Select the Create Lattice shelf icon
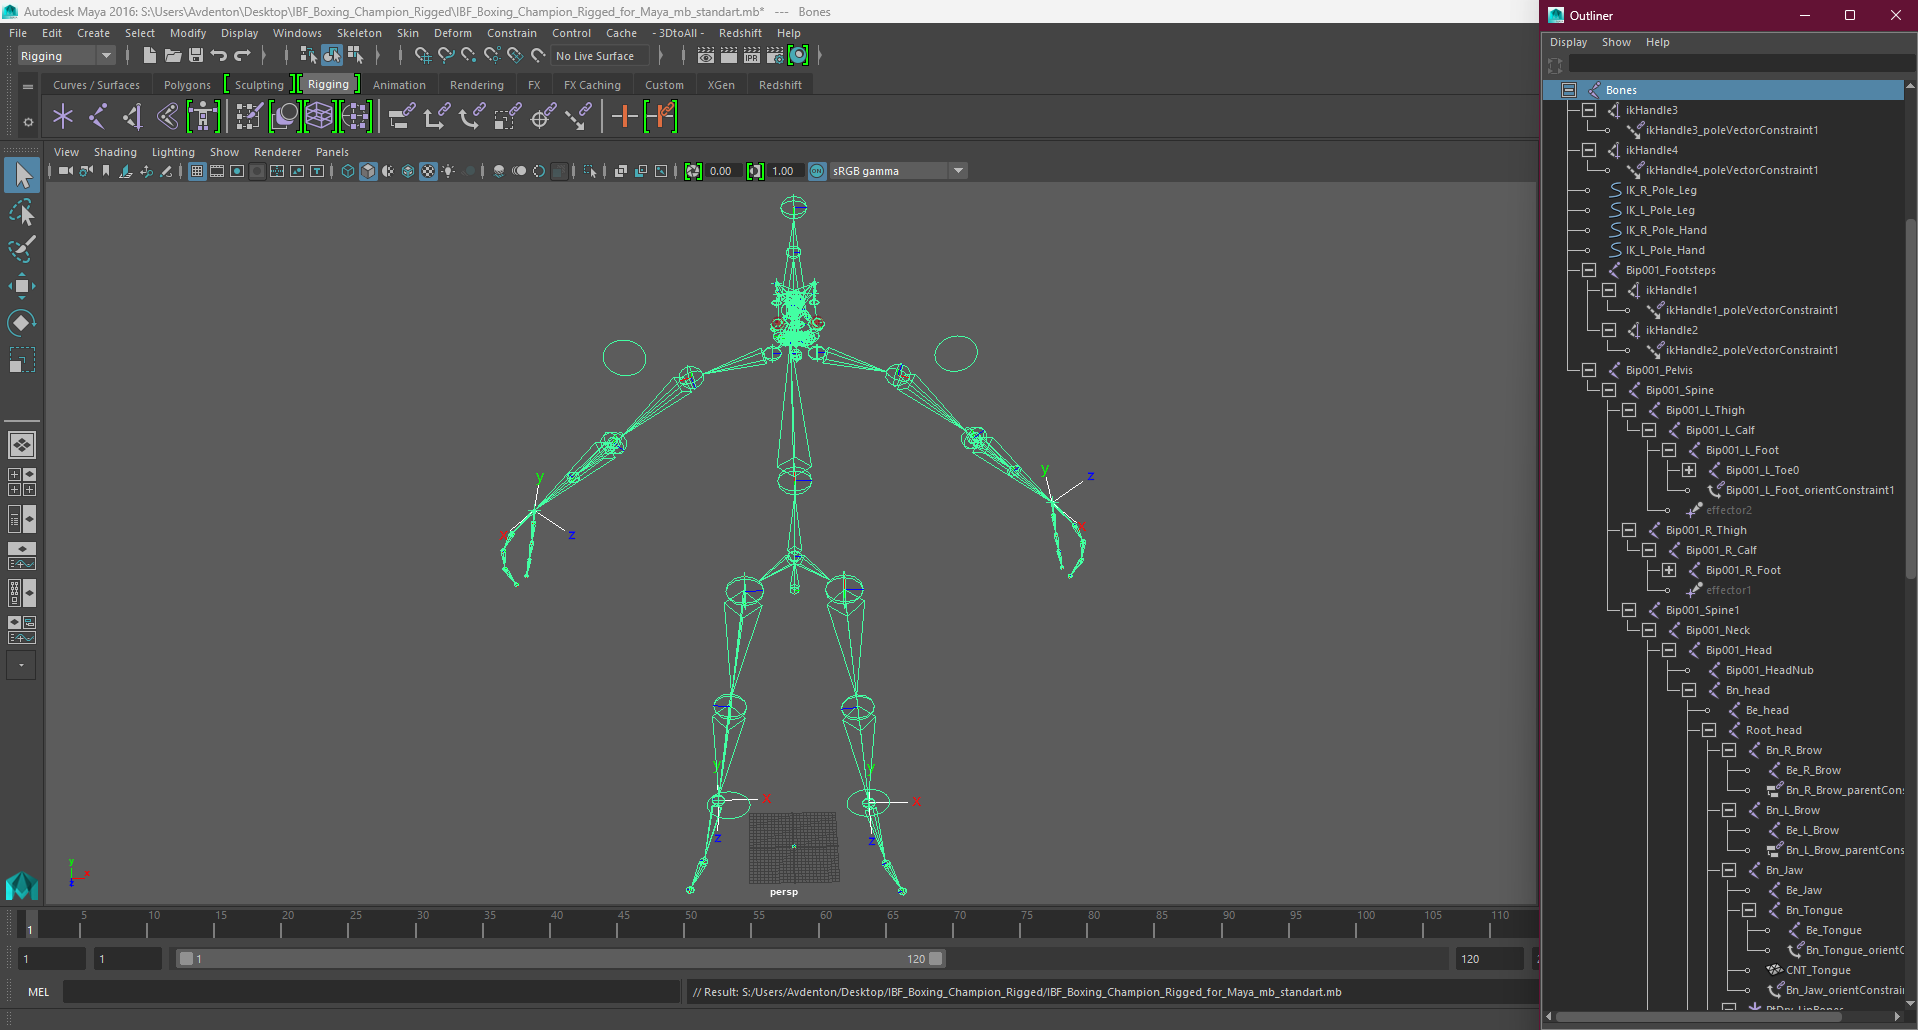1918x1030 pixels. (x=319, y=117)
